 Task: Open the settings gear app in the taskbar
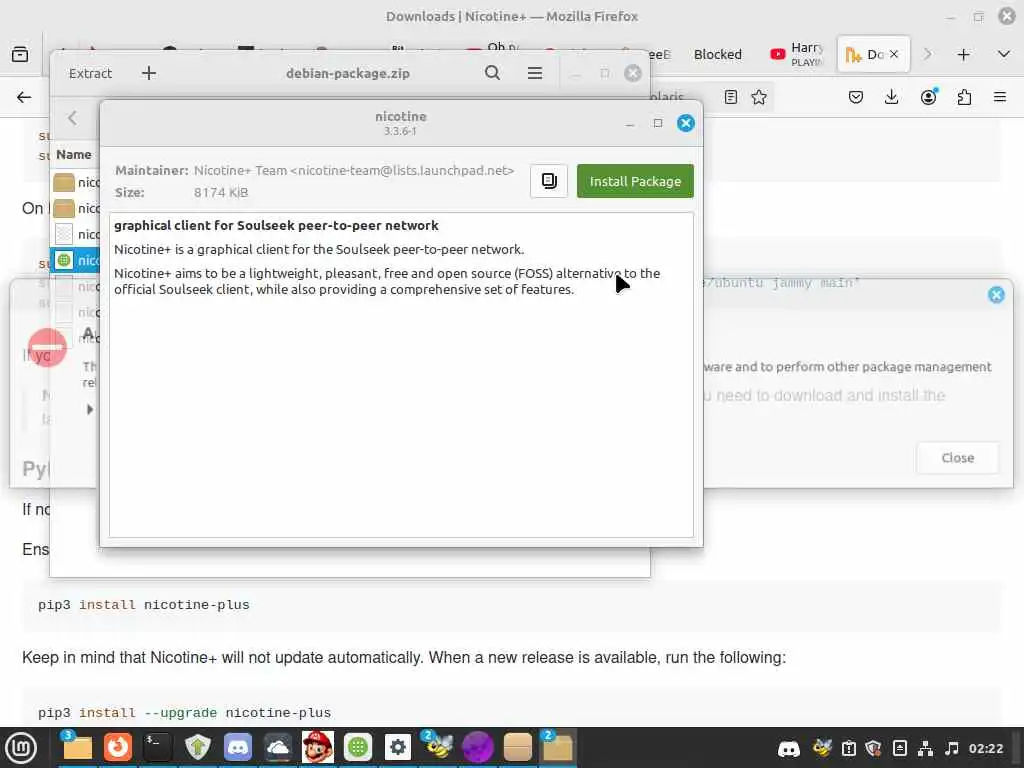(398, 747)
